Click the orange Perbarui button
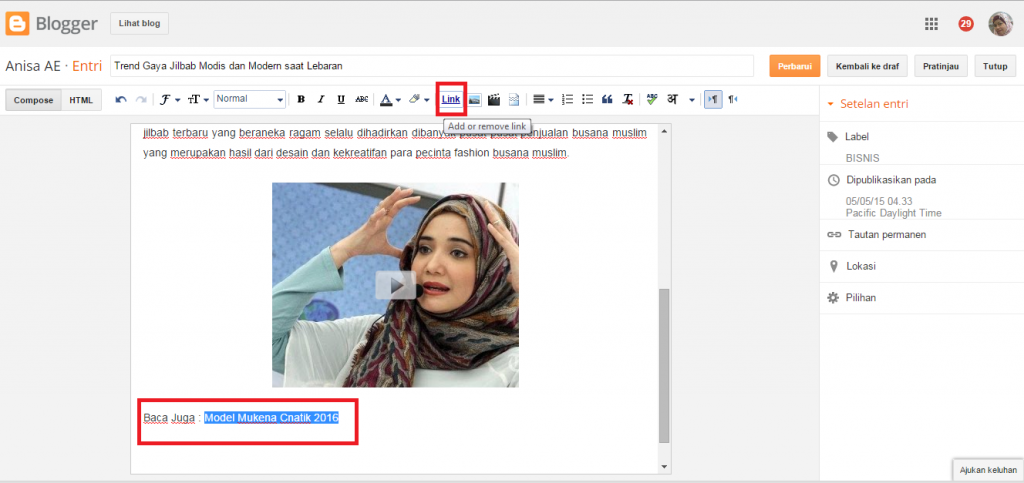This screenshot has width=1024, height=483. pyautogui.click(x=795, y=66)
